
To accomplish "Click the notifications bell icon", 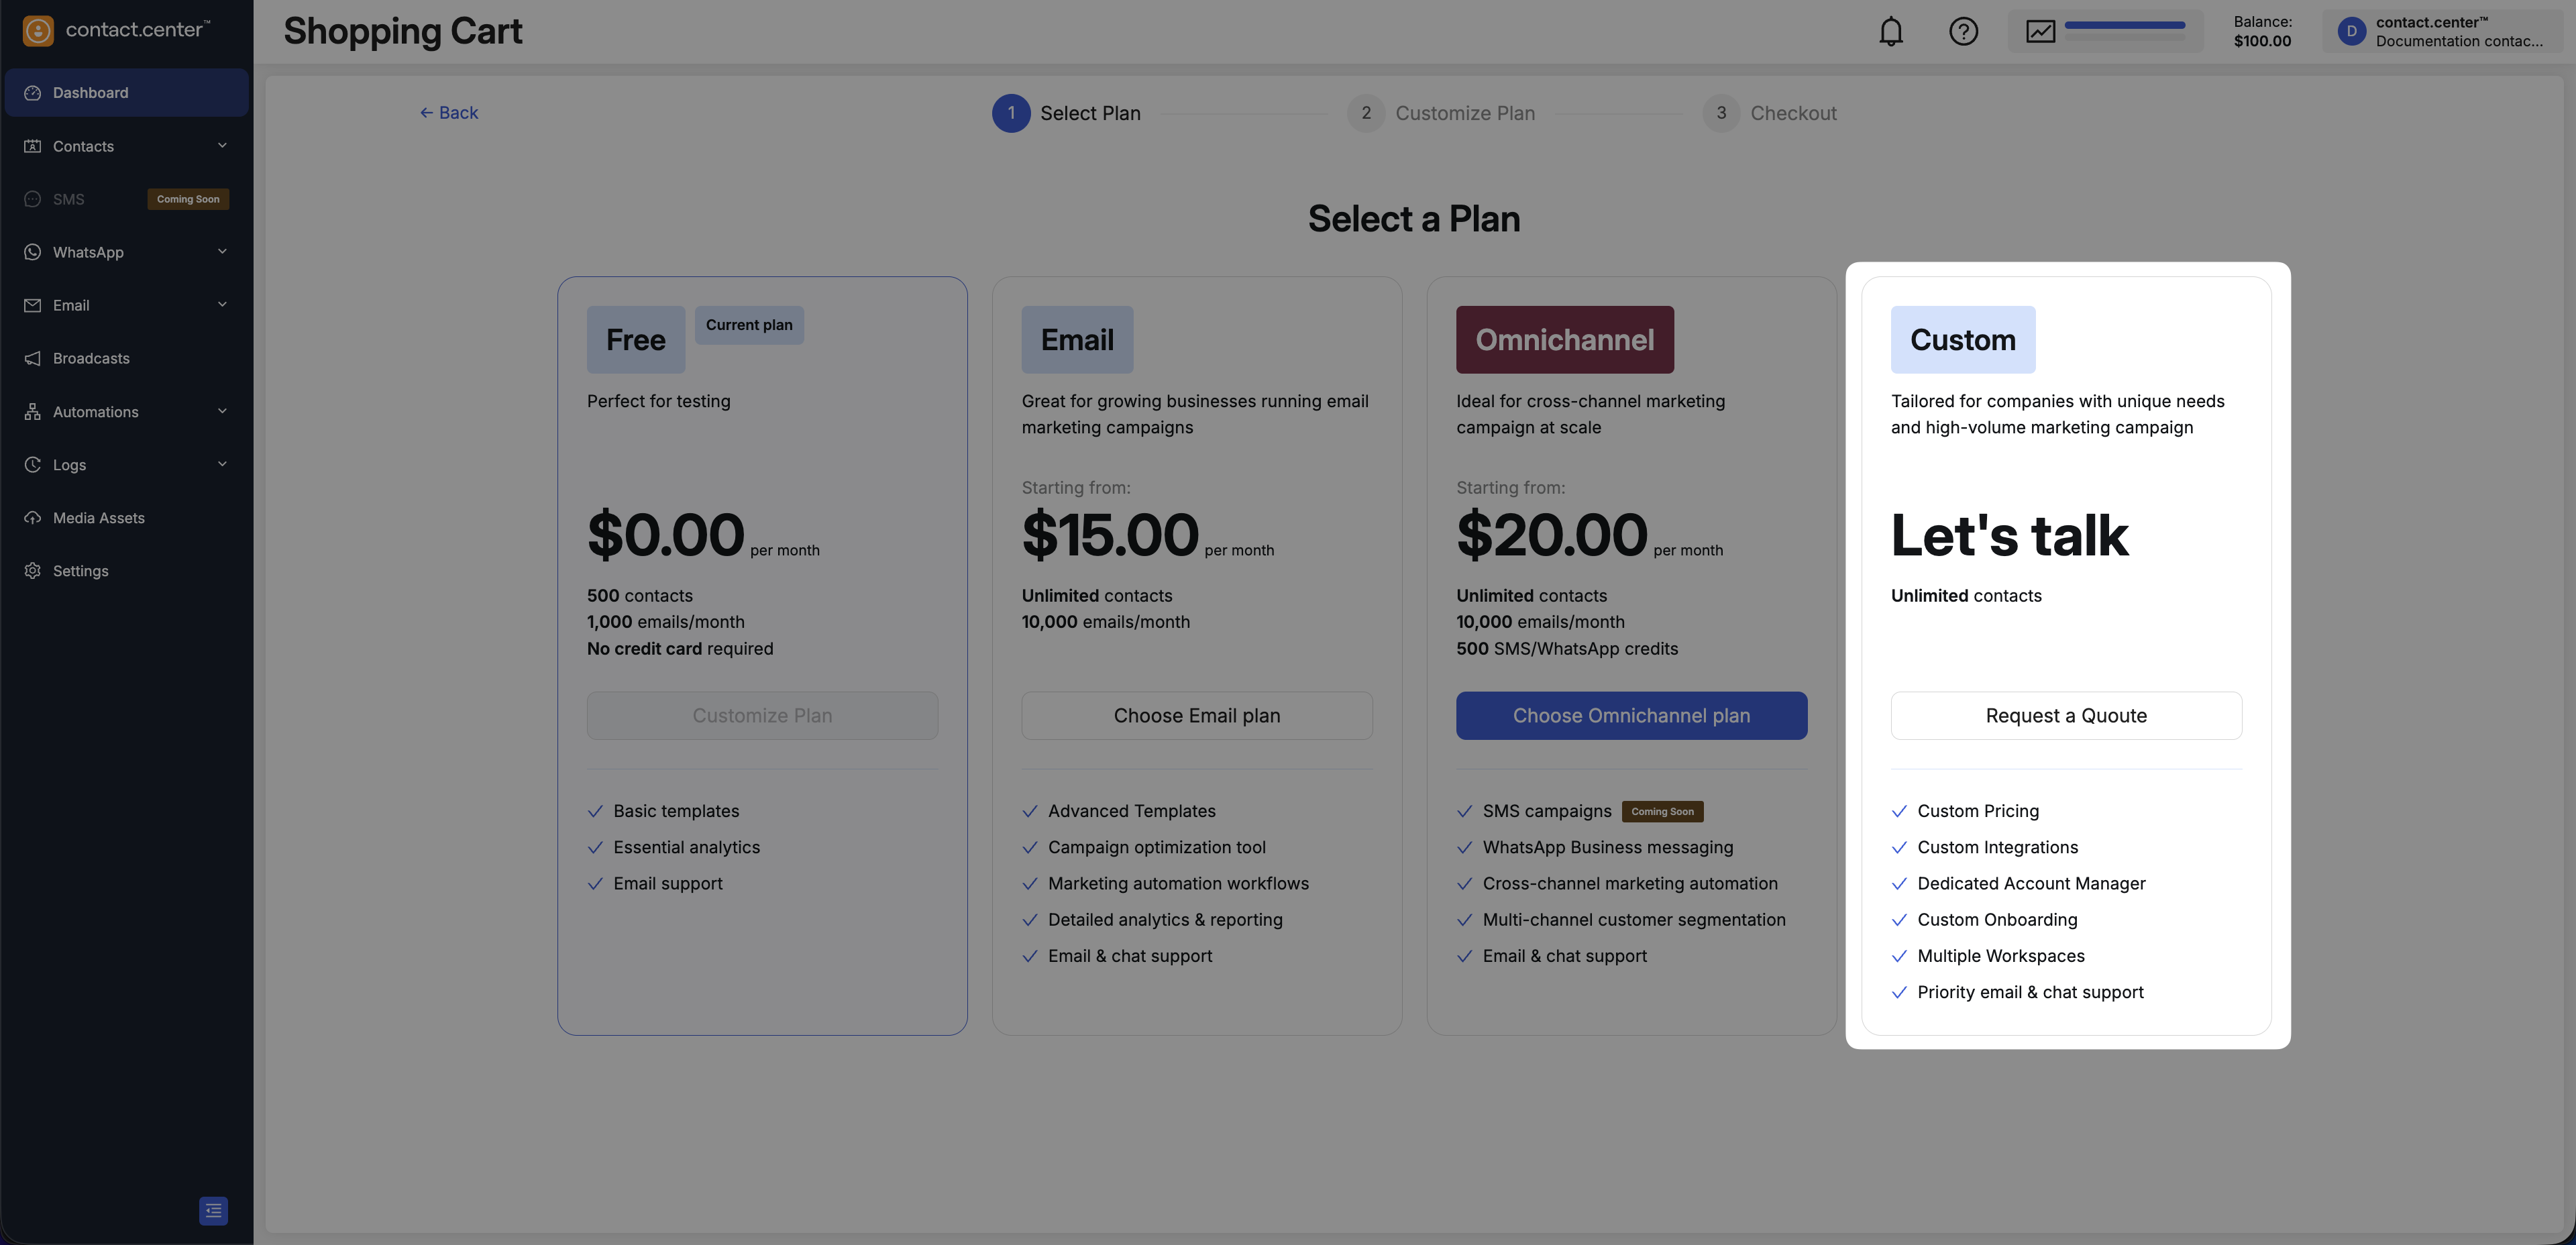I will (x=1890, y=32).
